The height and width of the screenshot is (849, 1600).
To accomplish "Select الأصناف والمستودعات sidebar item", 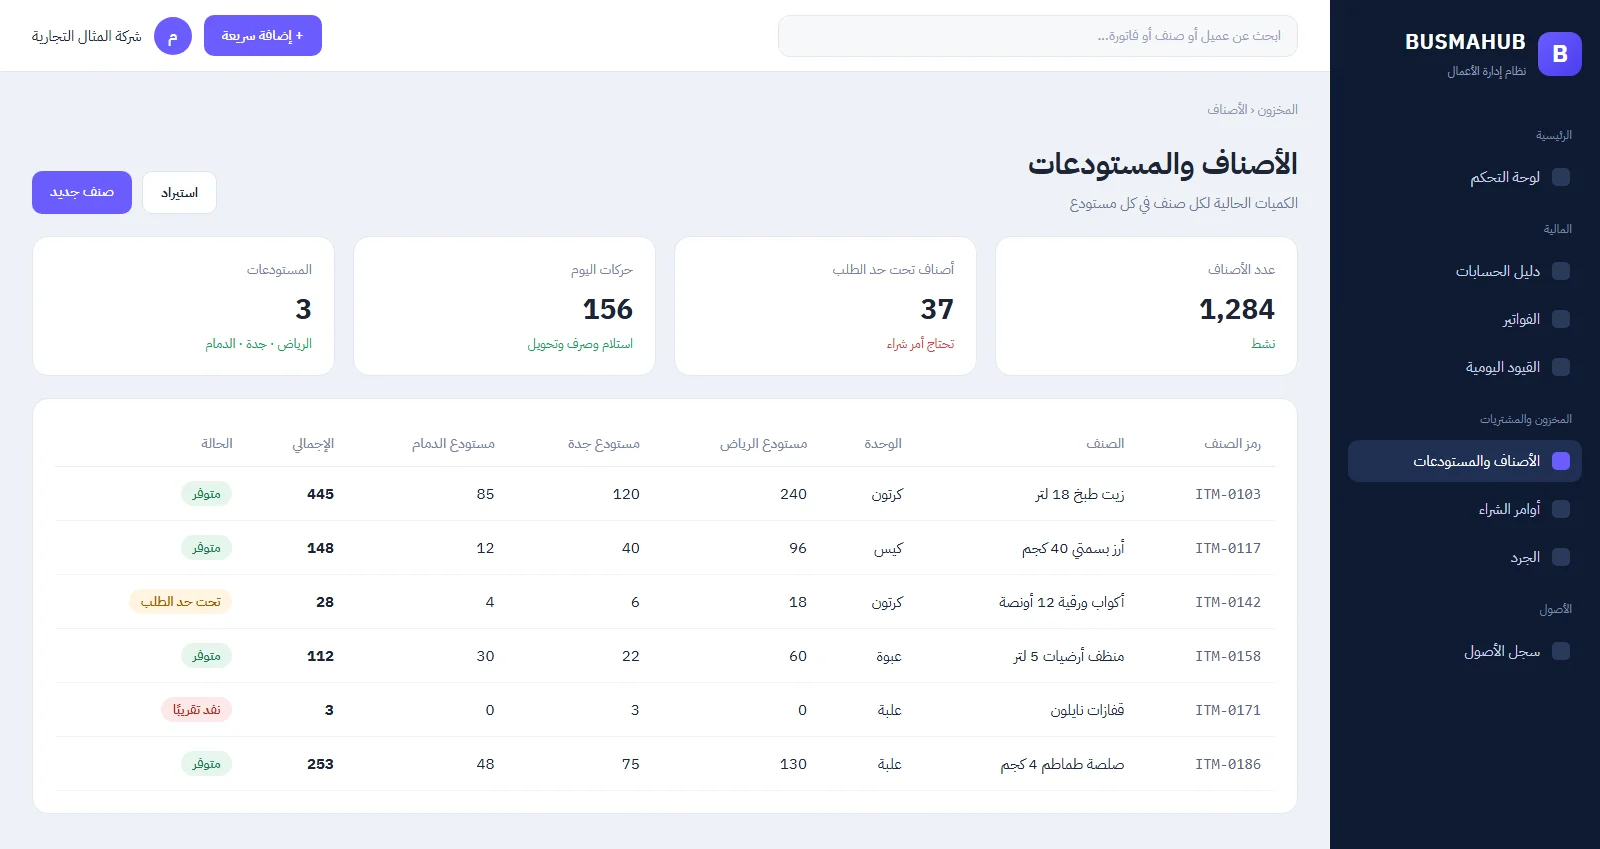I will [x=1465, y=461].
